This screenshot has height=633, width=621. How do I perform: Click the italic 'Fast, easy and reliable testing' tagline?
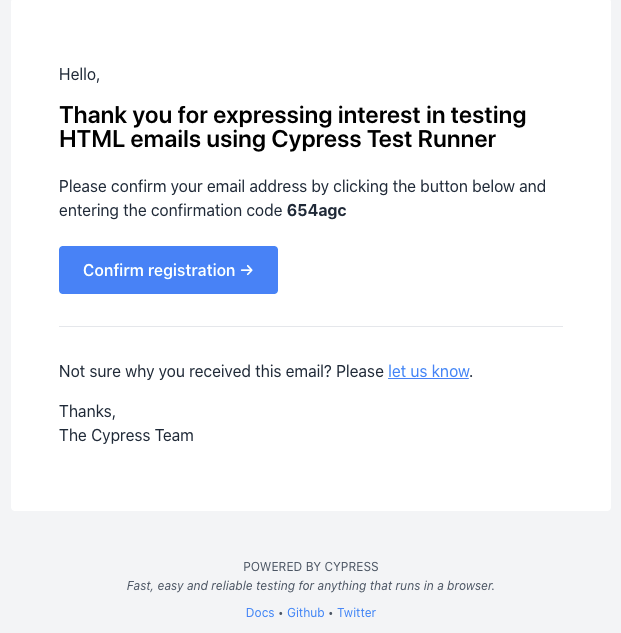[x=311, y=586]
